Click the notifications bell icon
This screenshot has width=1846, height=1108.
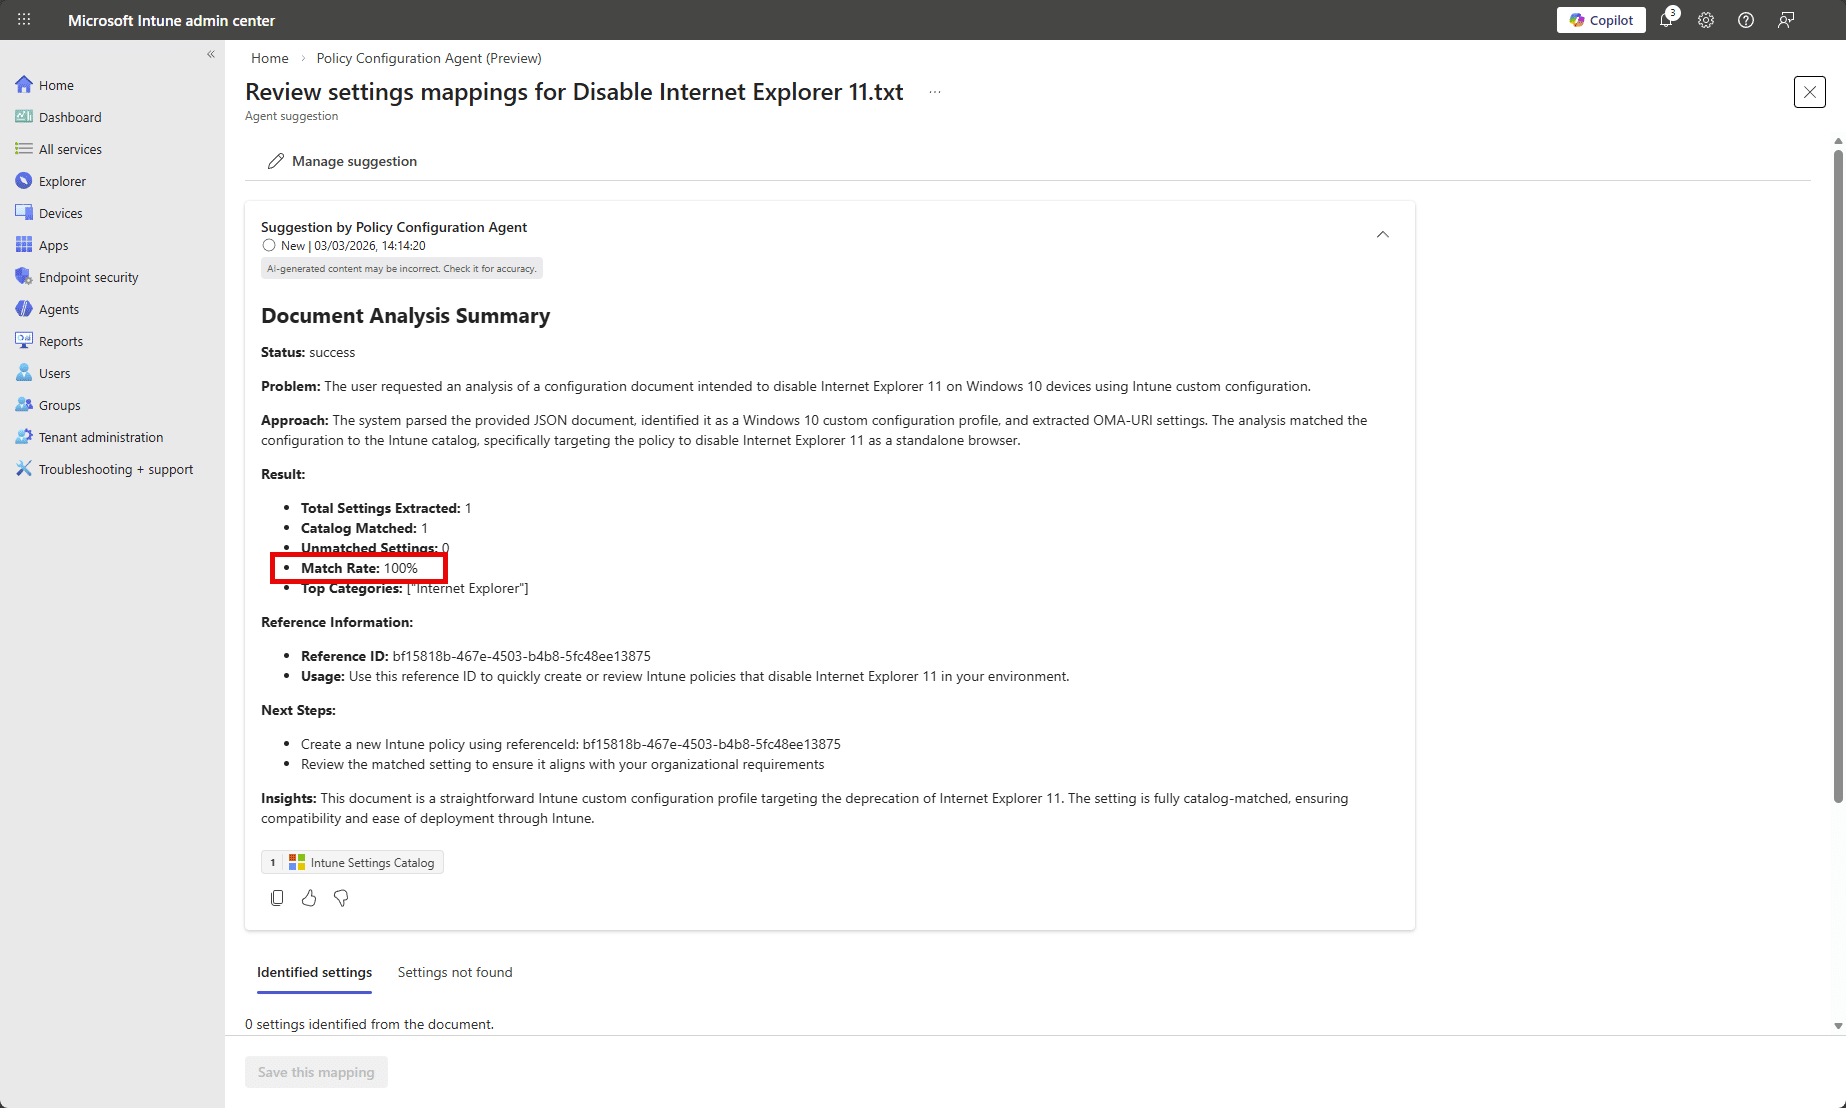tap(1666, 20)
